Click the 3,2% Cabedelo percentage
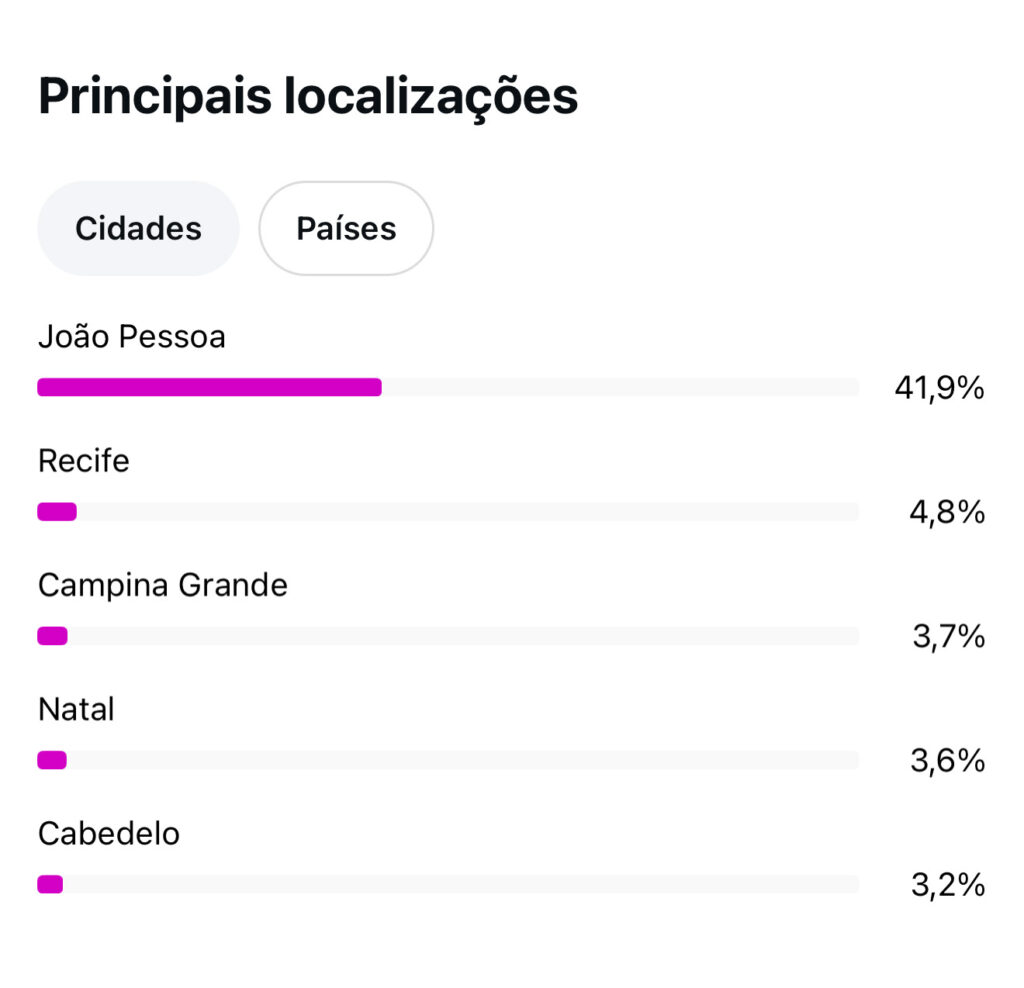 pyautogui.click(x=948, y=884)
